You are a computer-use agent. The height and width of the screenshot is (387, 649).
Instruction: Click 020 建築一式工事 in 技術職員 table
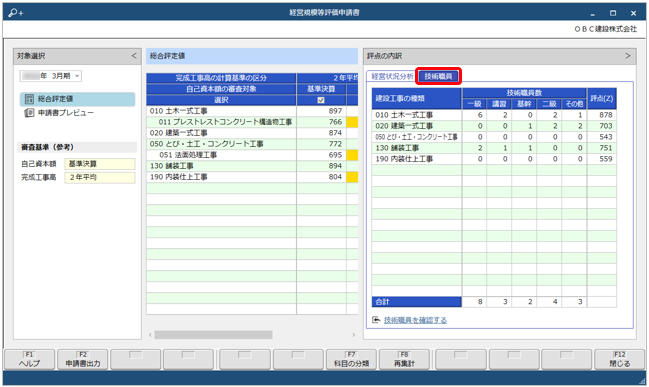tap(404, 126)
